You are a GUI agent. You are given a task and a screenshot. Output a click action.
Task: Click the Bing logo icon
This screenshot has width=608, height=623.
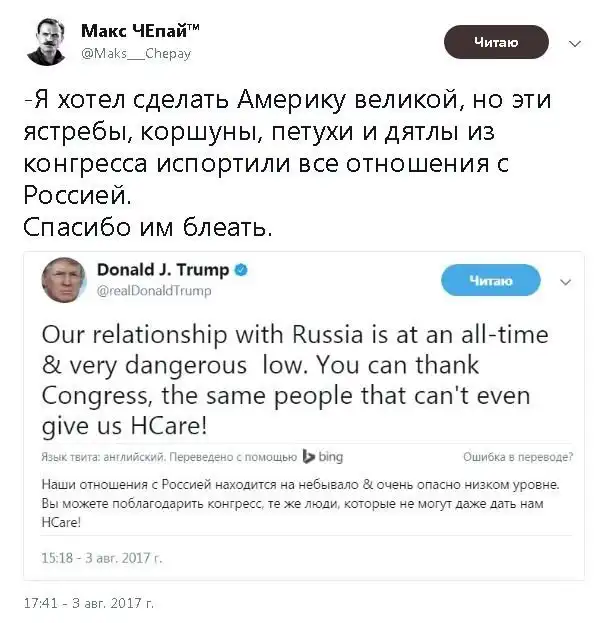pyautogui.click(x=322, y=456)
